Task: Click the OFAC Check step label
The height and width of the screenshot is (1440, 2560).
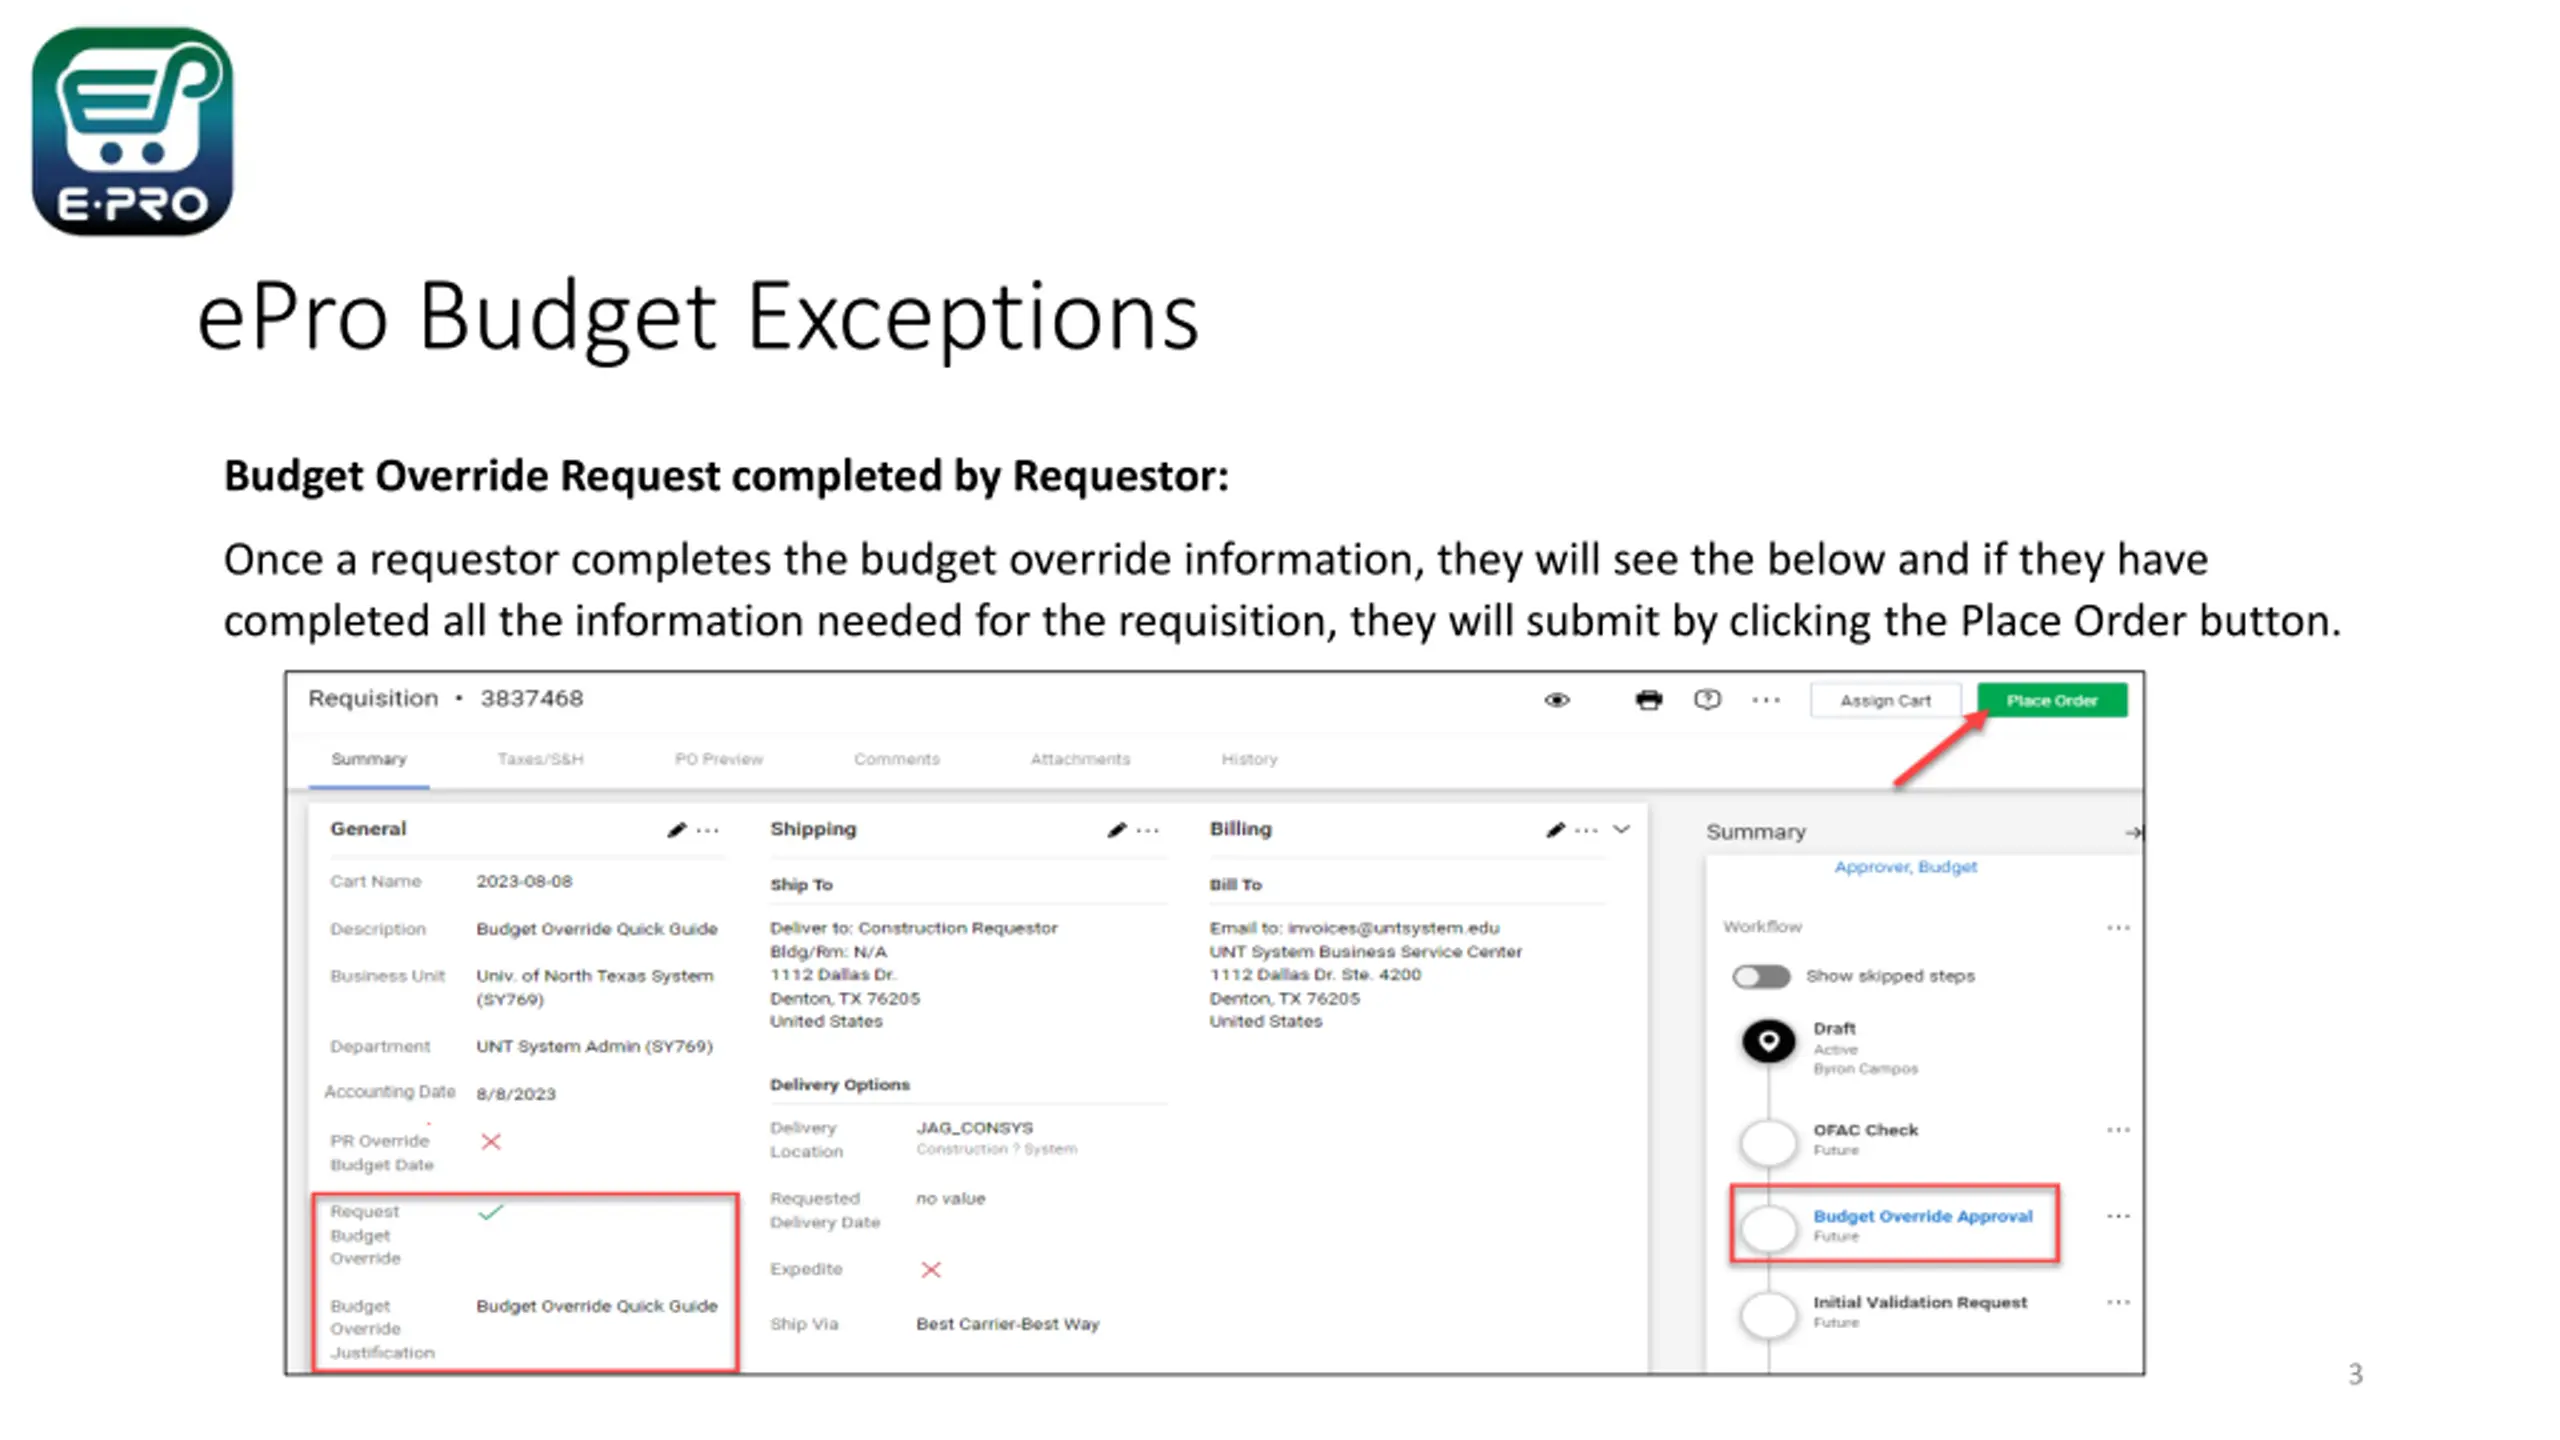Action: (x=1865, y=1130)
